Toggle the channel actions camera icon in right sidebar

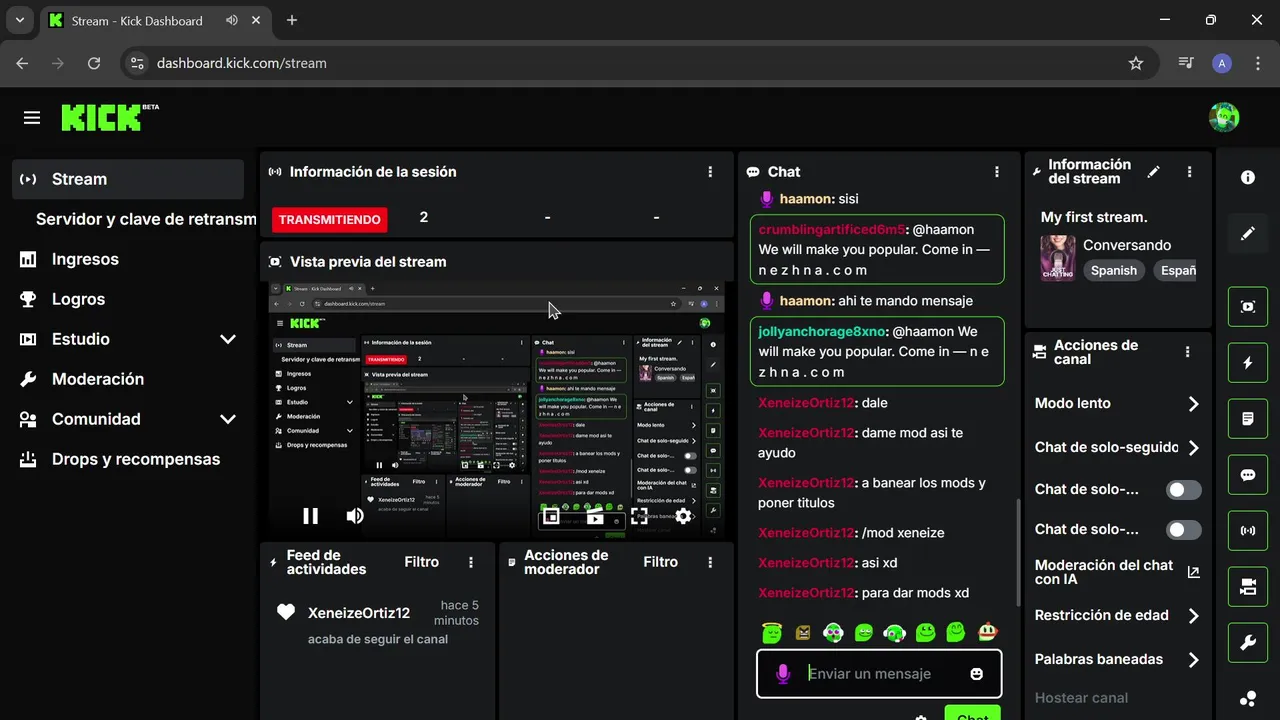pos(1248,587)
